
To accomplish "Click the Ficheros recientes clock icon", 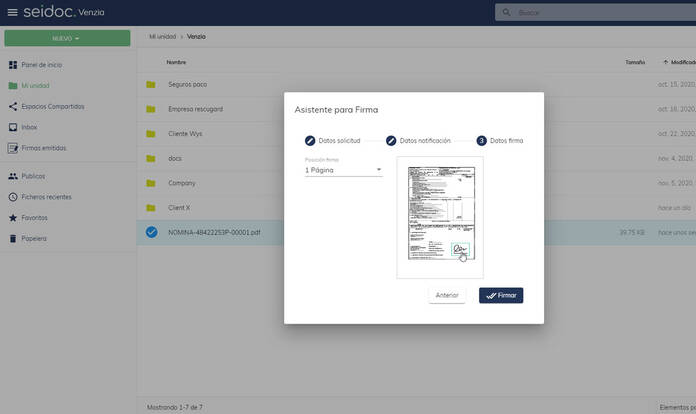I will pos(13,197).
